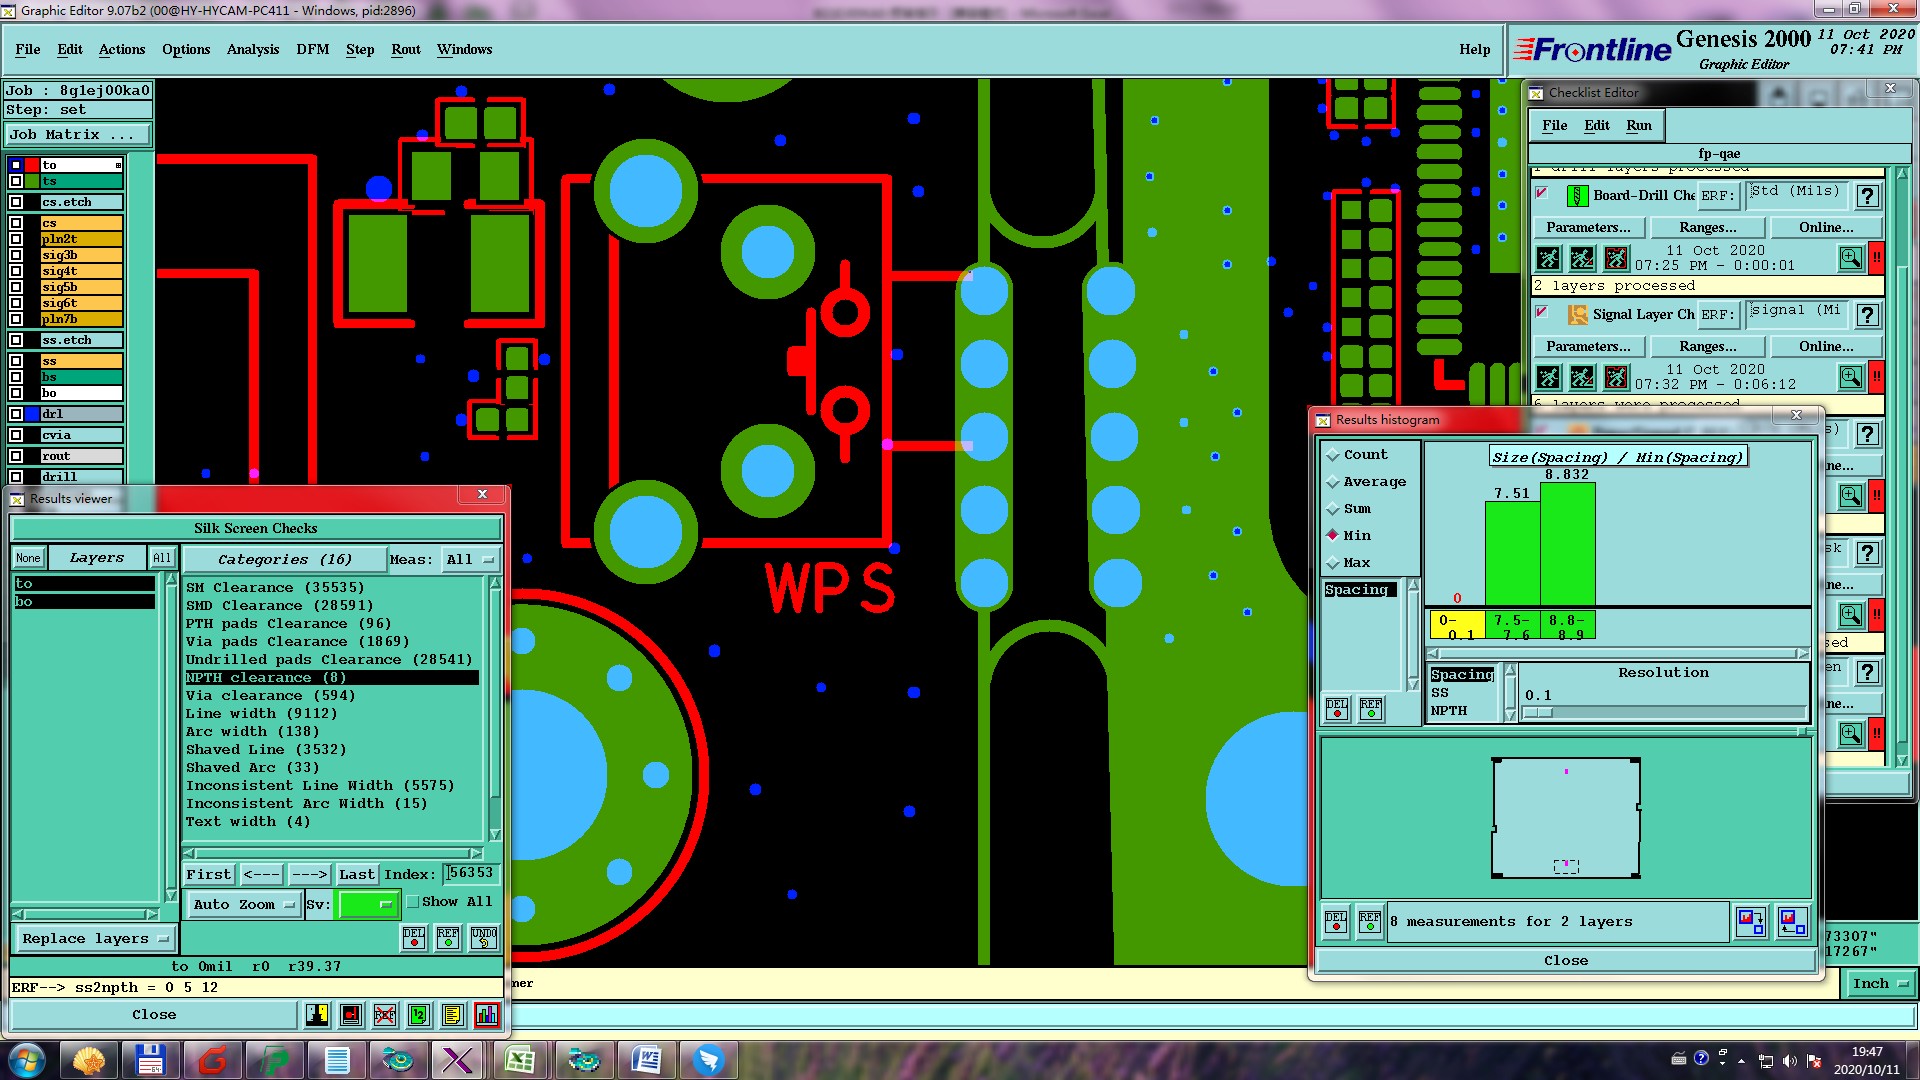This screenshot has height=1080, width=1920.
Task: Select the Max radio option
Action: [1333, 563]
